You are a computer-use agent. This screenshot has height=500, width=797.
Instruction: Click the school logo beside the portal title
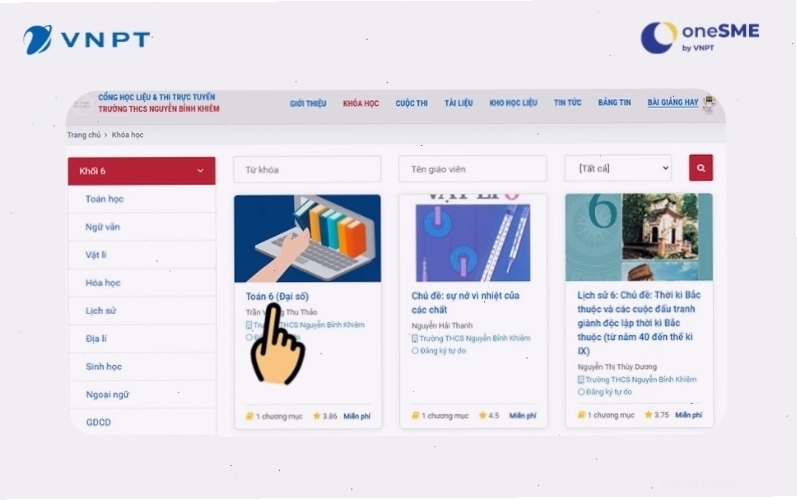coord(82,104)
